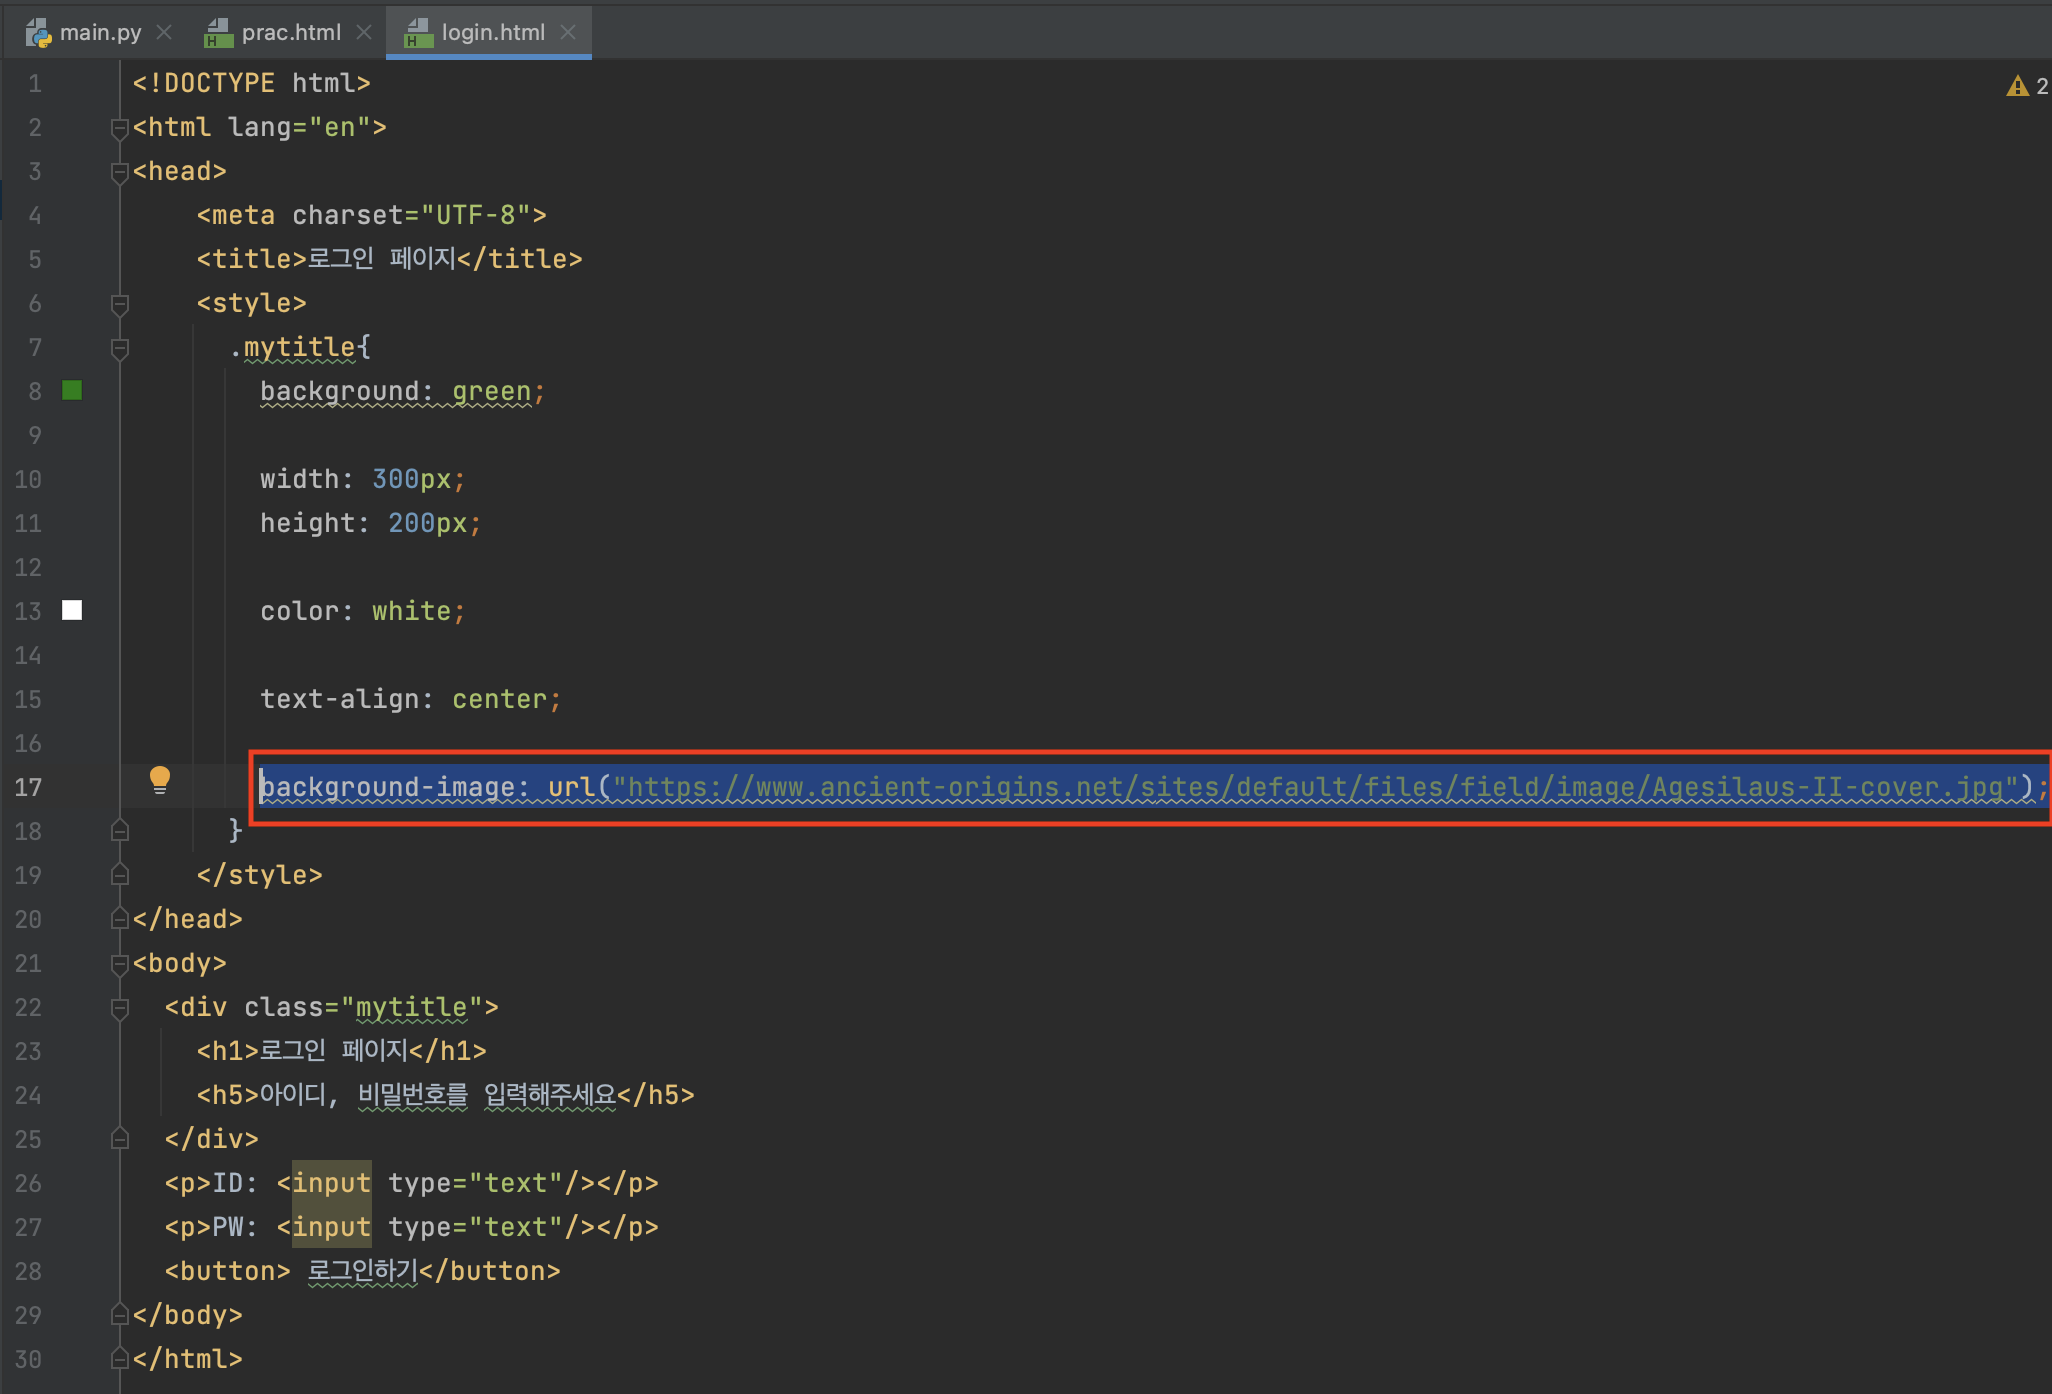Image resolution: width=2052 pixels, height=1394 pixels.
Task: Switch to prac.html tab
Action: coord(290,32)
